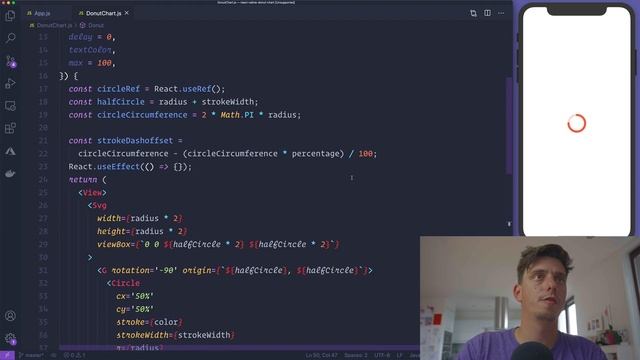Open the Extensions view
Screen dimensions: 640x360
point(10,128)
